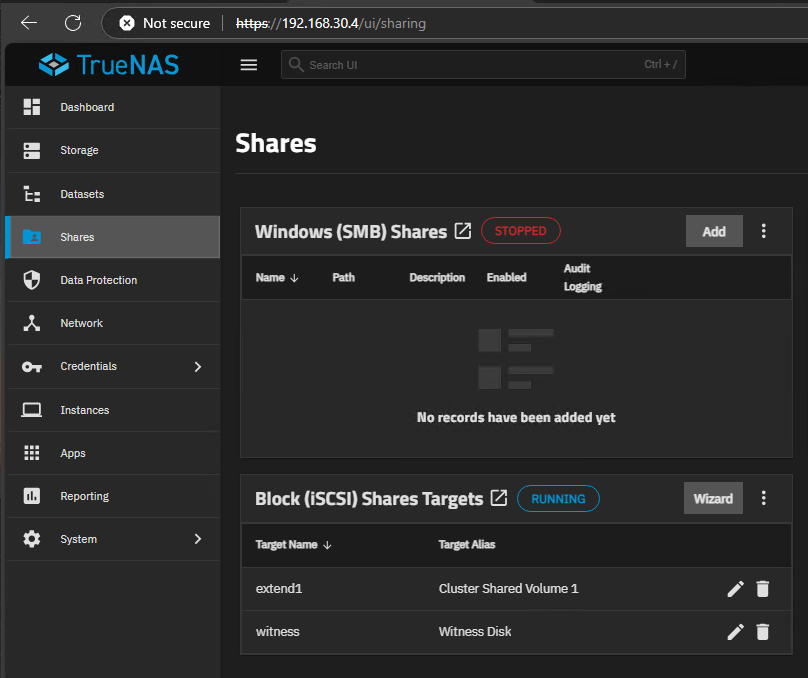Delete the witness target with trash icon
This screenshot has width=808, height=678.
click(x=763, y=632)
